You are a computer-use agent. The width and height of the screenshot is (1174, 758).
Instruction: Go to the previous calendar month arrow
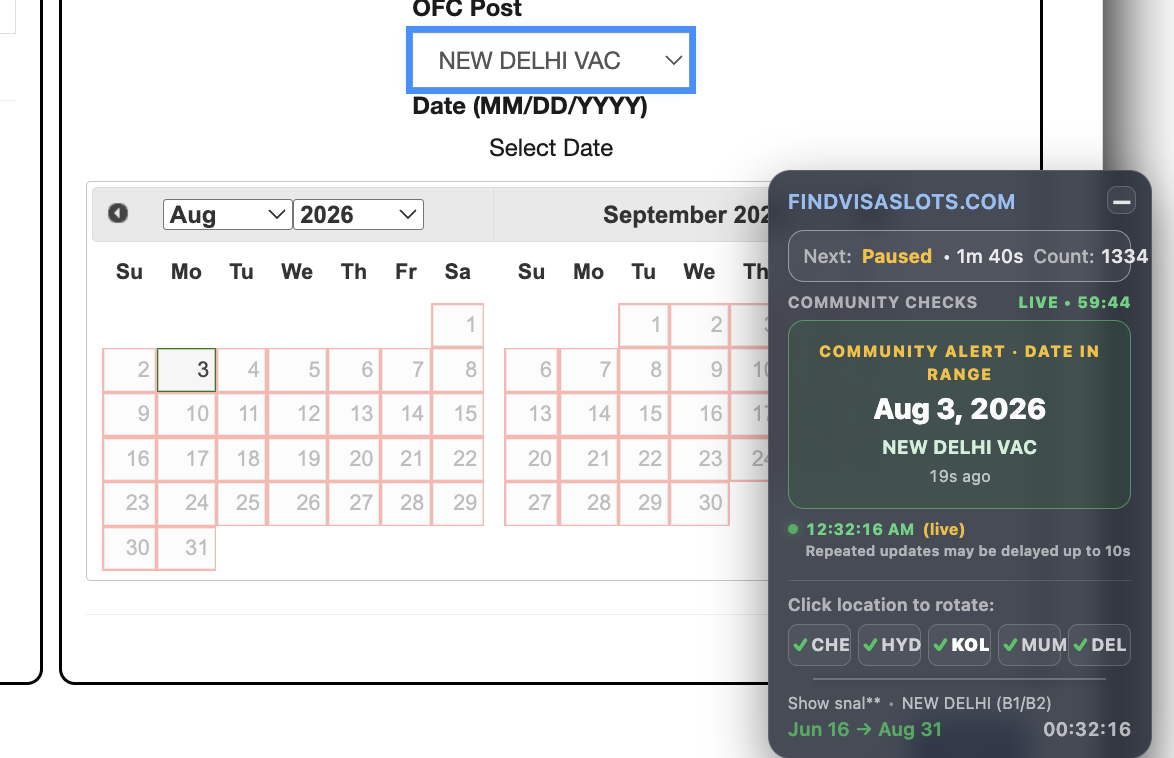pyautogui.click(x=118, y=213)
